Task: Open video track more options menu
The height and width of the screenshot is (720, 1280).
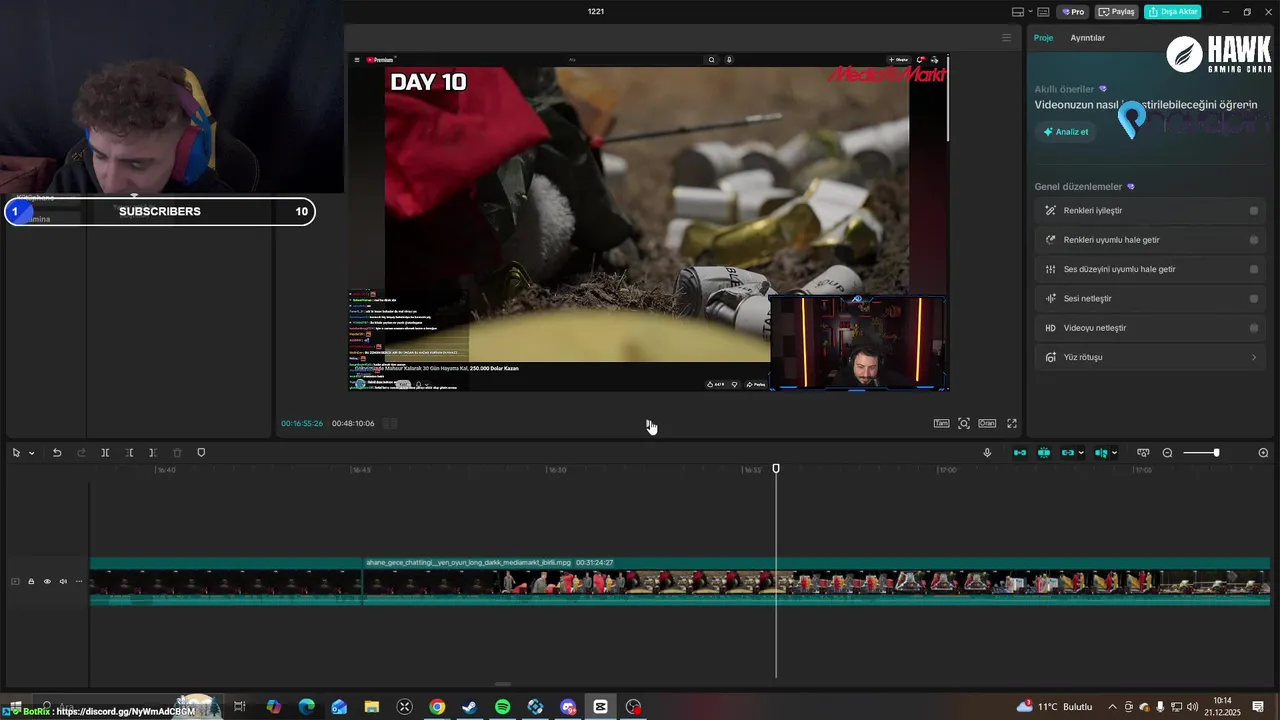Action: 79,581
